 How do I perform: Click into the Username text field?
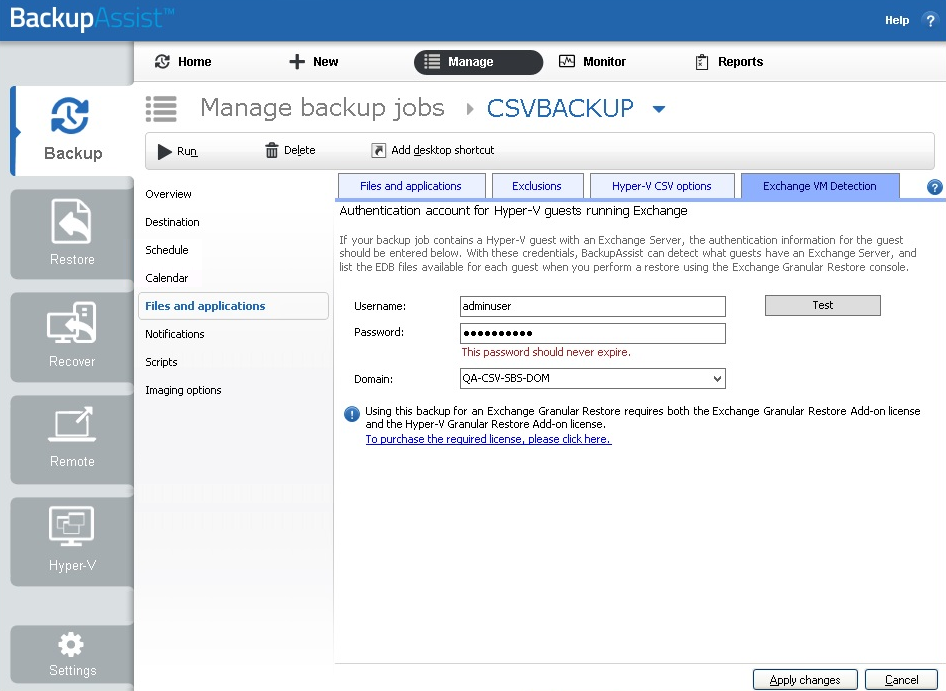point(592,306)
